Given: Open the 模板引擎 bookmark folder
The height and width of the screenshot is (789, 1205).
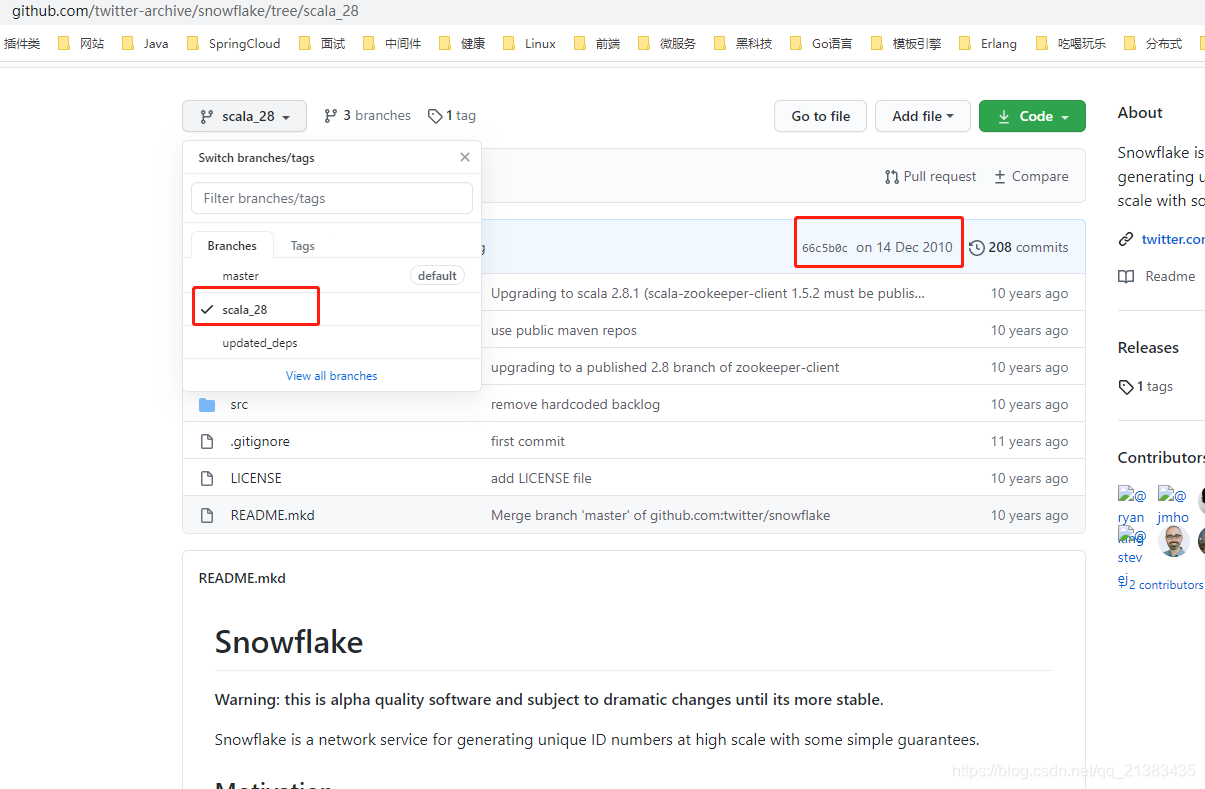Looking at the screenshot, I should [x=906, y=43].
